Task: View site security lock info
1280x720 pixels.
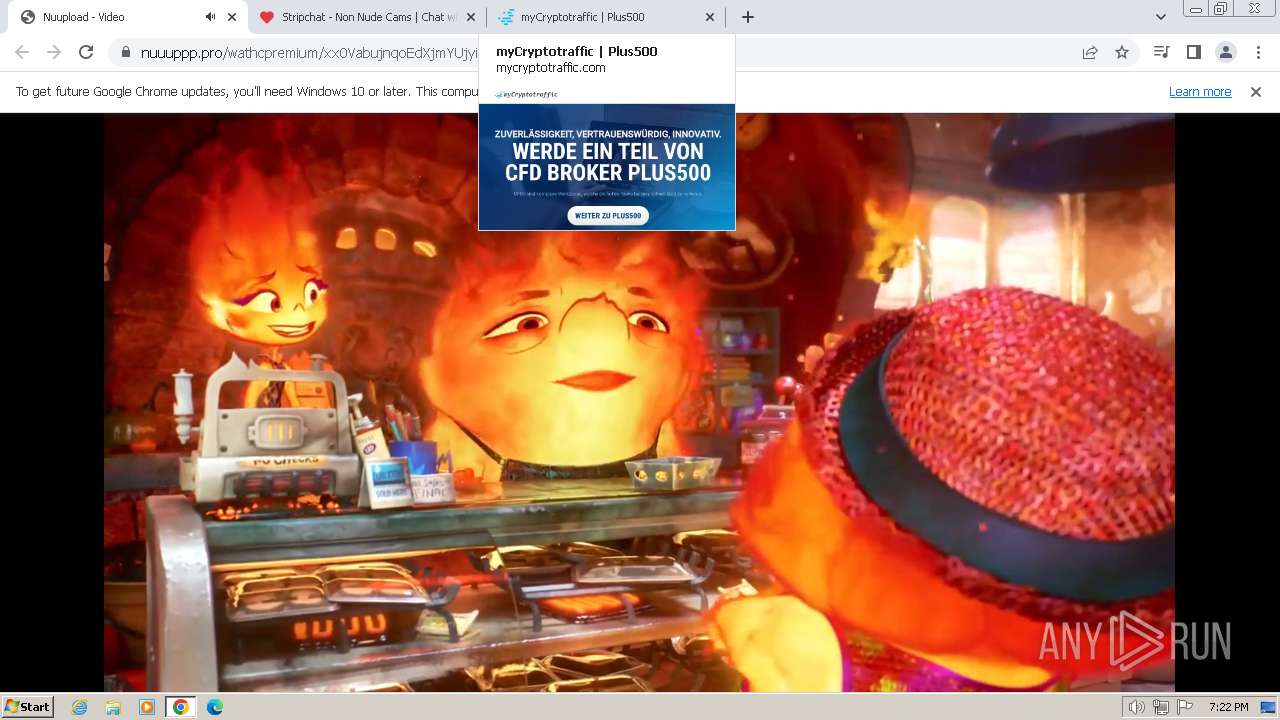Action: click(x=125, y=52)
